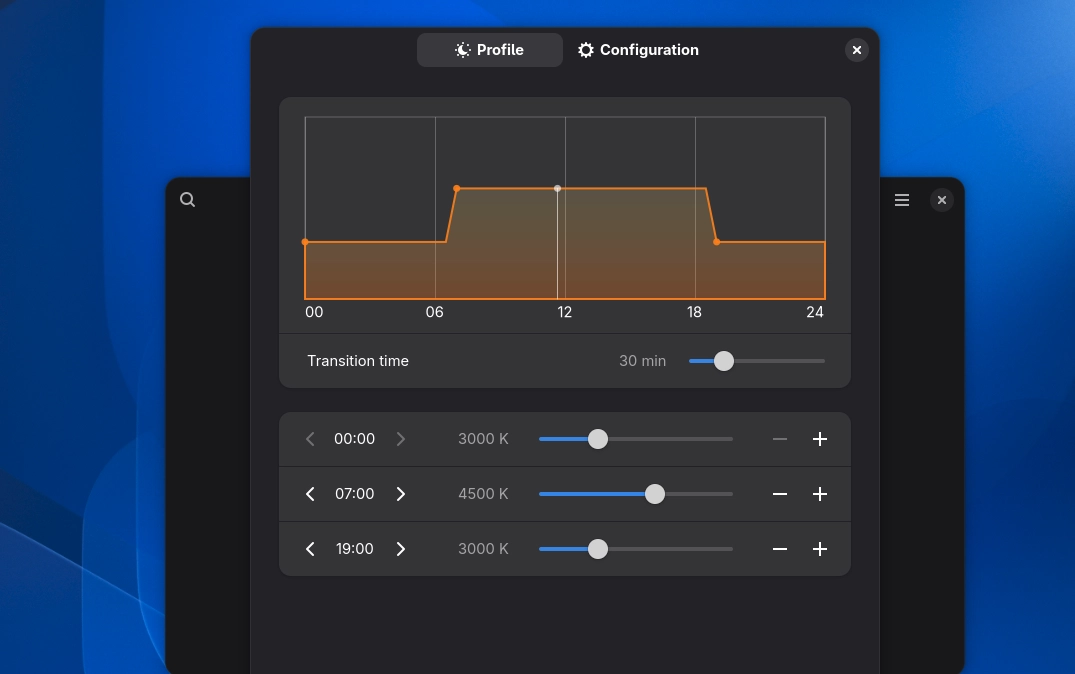The height and width of the screenshot is (674, 1075).
Task: Open search in the background window
Action: [x=187, y=200]
